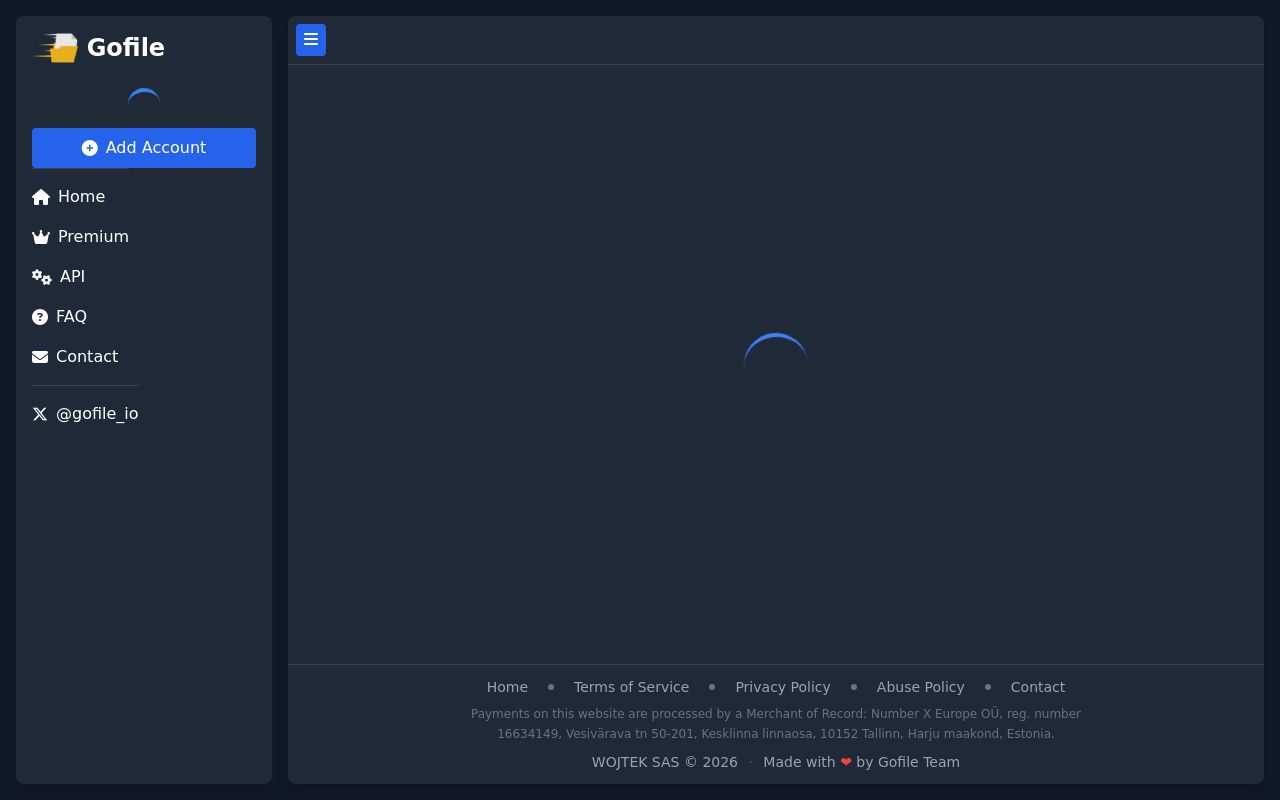Viewport: 1280px width, 800px height.
Task: Open the API sidebar item
Action: coord(59,277)
